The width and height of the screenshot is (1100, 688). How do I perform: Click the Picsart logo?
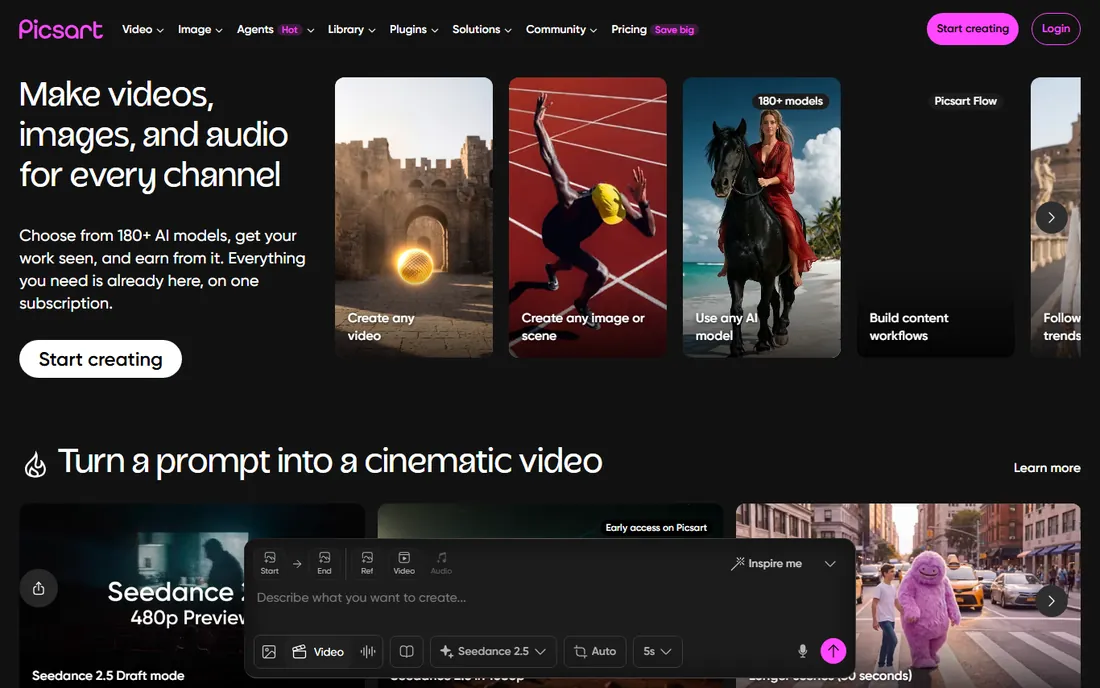click(61, 29)
